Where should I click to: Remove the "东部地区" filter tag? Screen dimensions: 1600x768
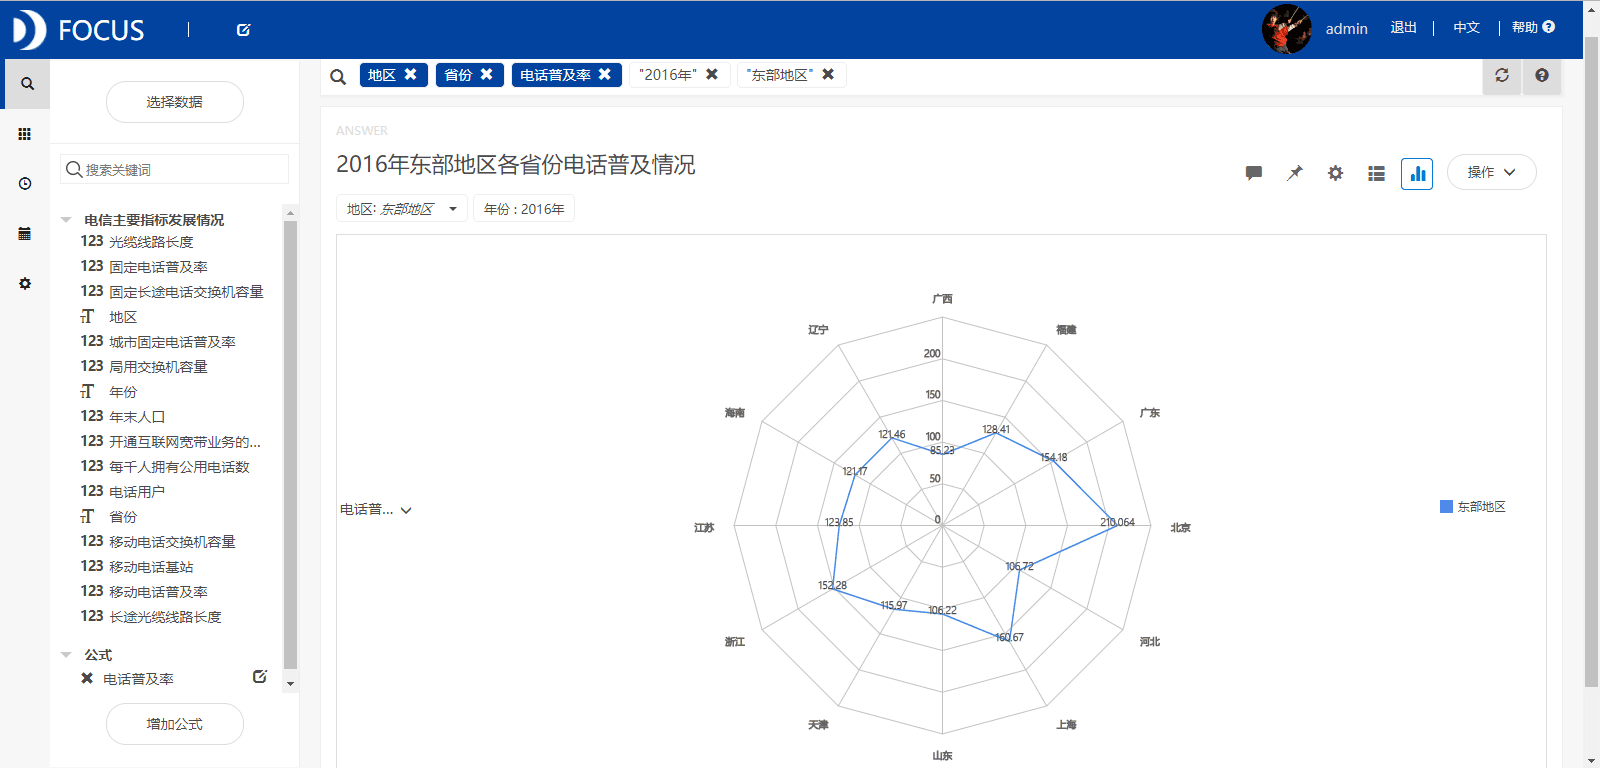828,74
